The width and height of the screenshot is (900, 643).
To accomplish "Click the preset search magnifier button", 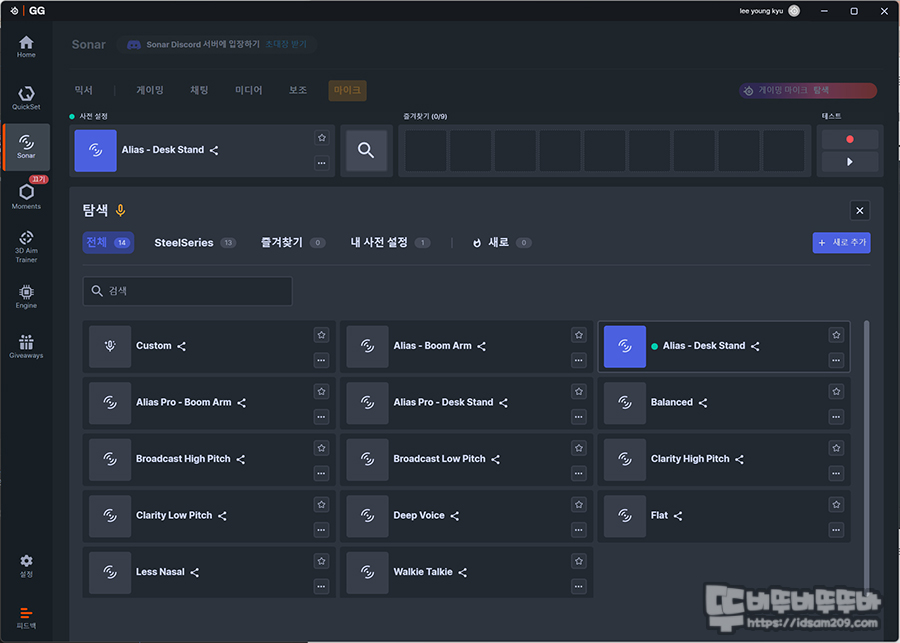I will click(366, 150).
